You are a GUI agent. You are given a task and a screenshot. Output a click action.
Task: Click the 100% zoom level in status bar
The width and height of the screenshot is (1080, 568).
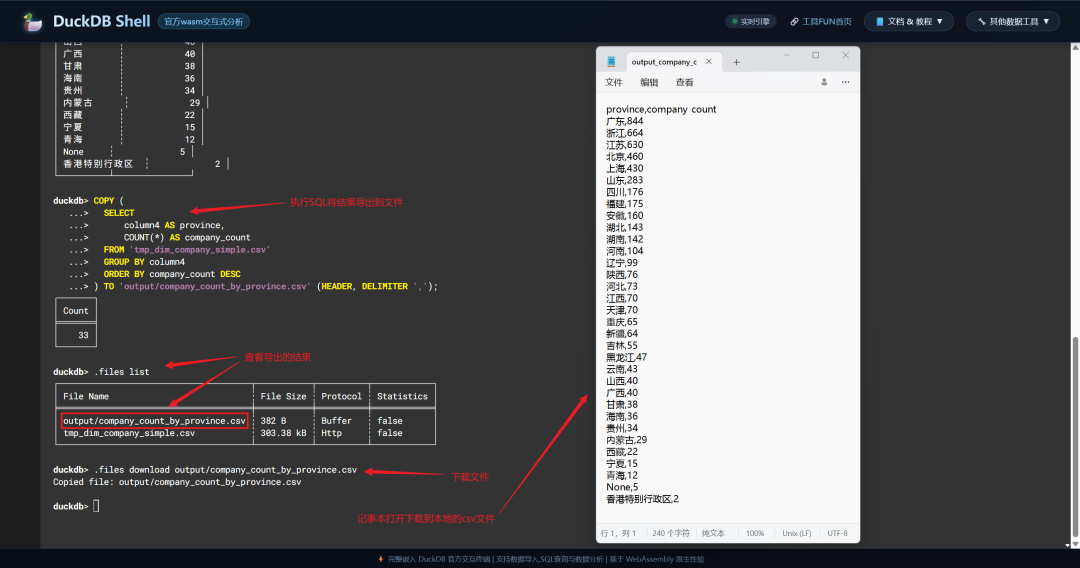tap(755, 533)
